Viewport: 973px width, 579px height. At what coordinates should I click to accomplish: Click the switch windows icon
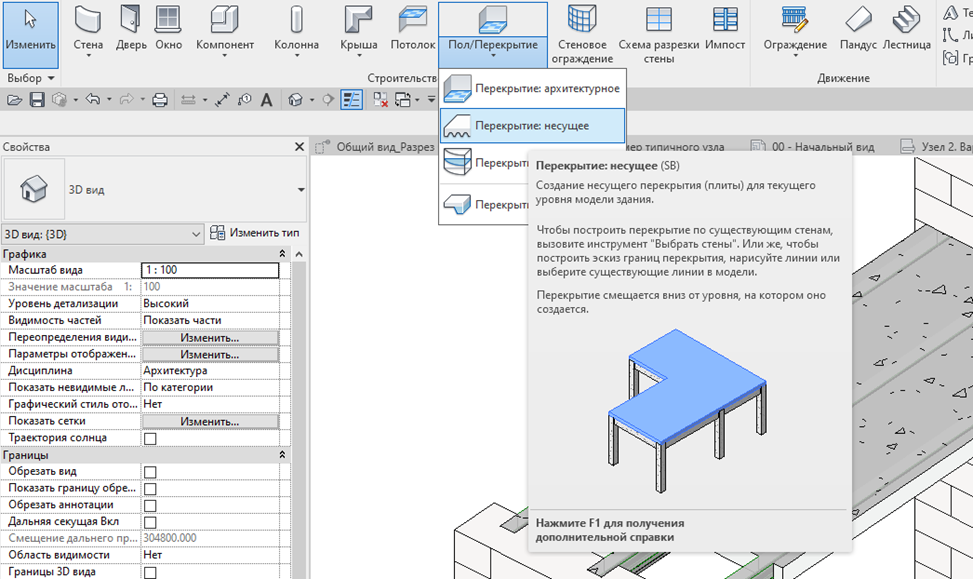[403, 99]
